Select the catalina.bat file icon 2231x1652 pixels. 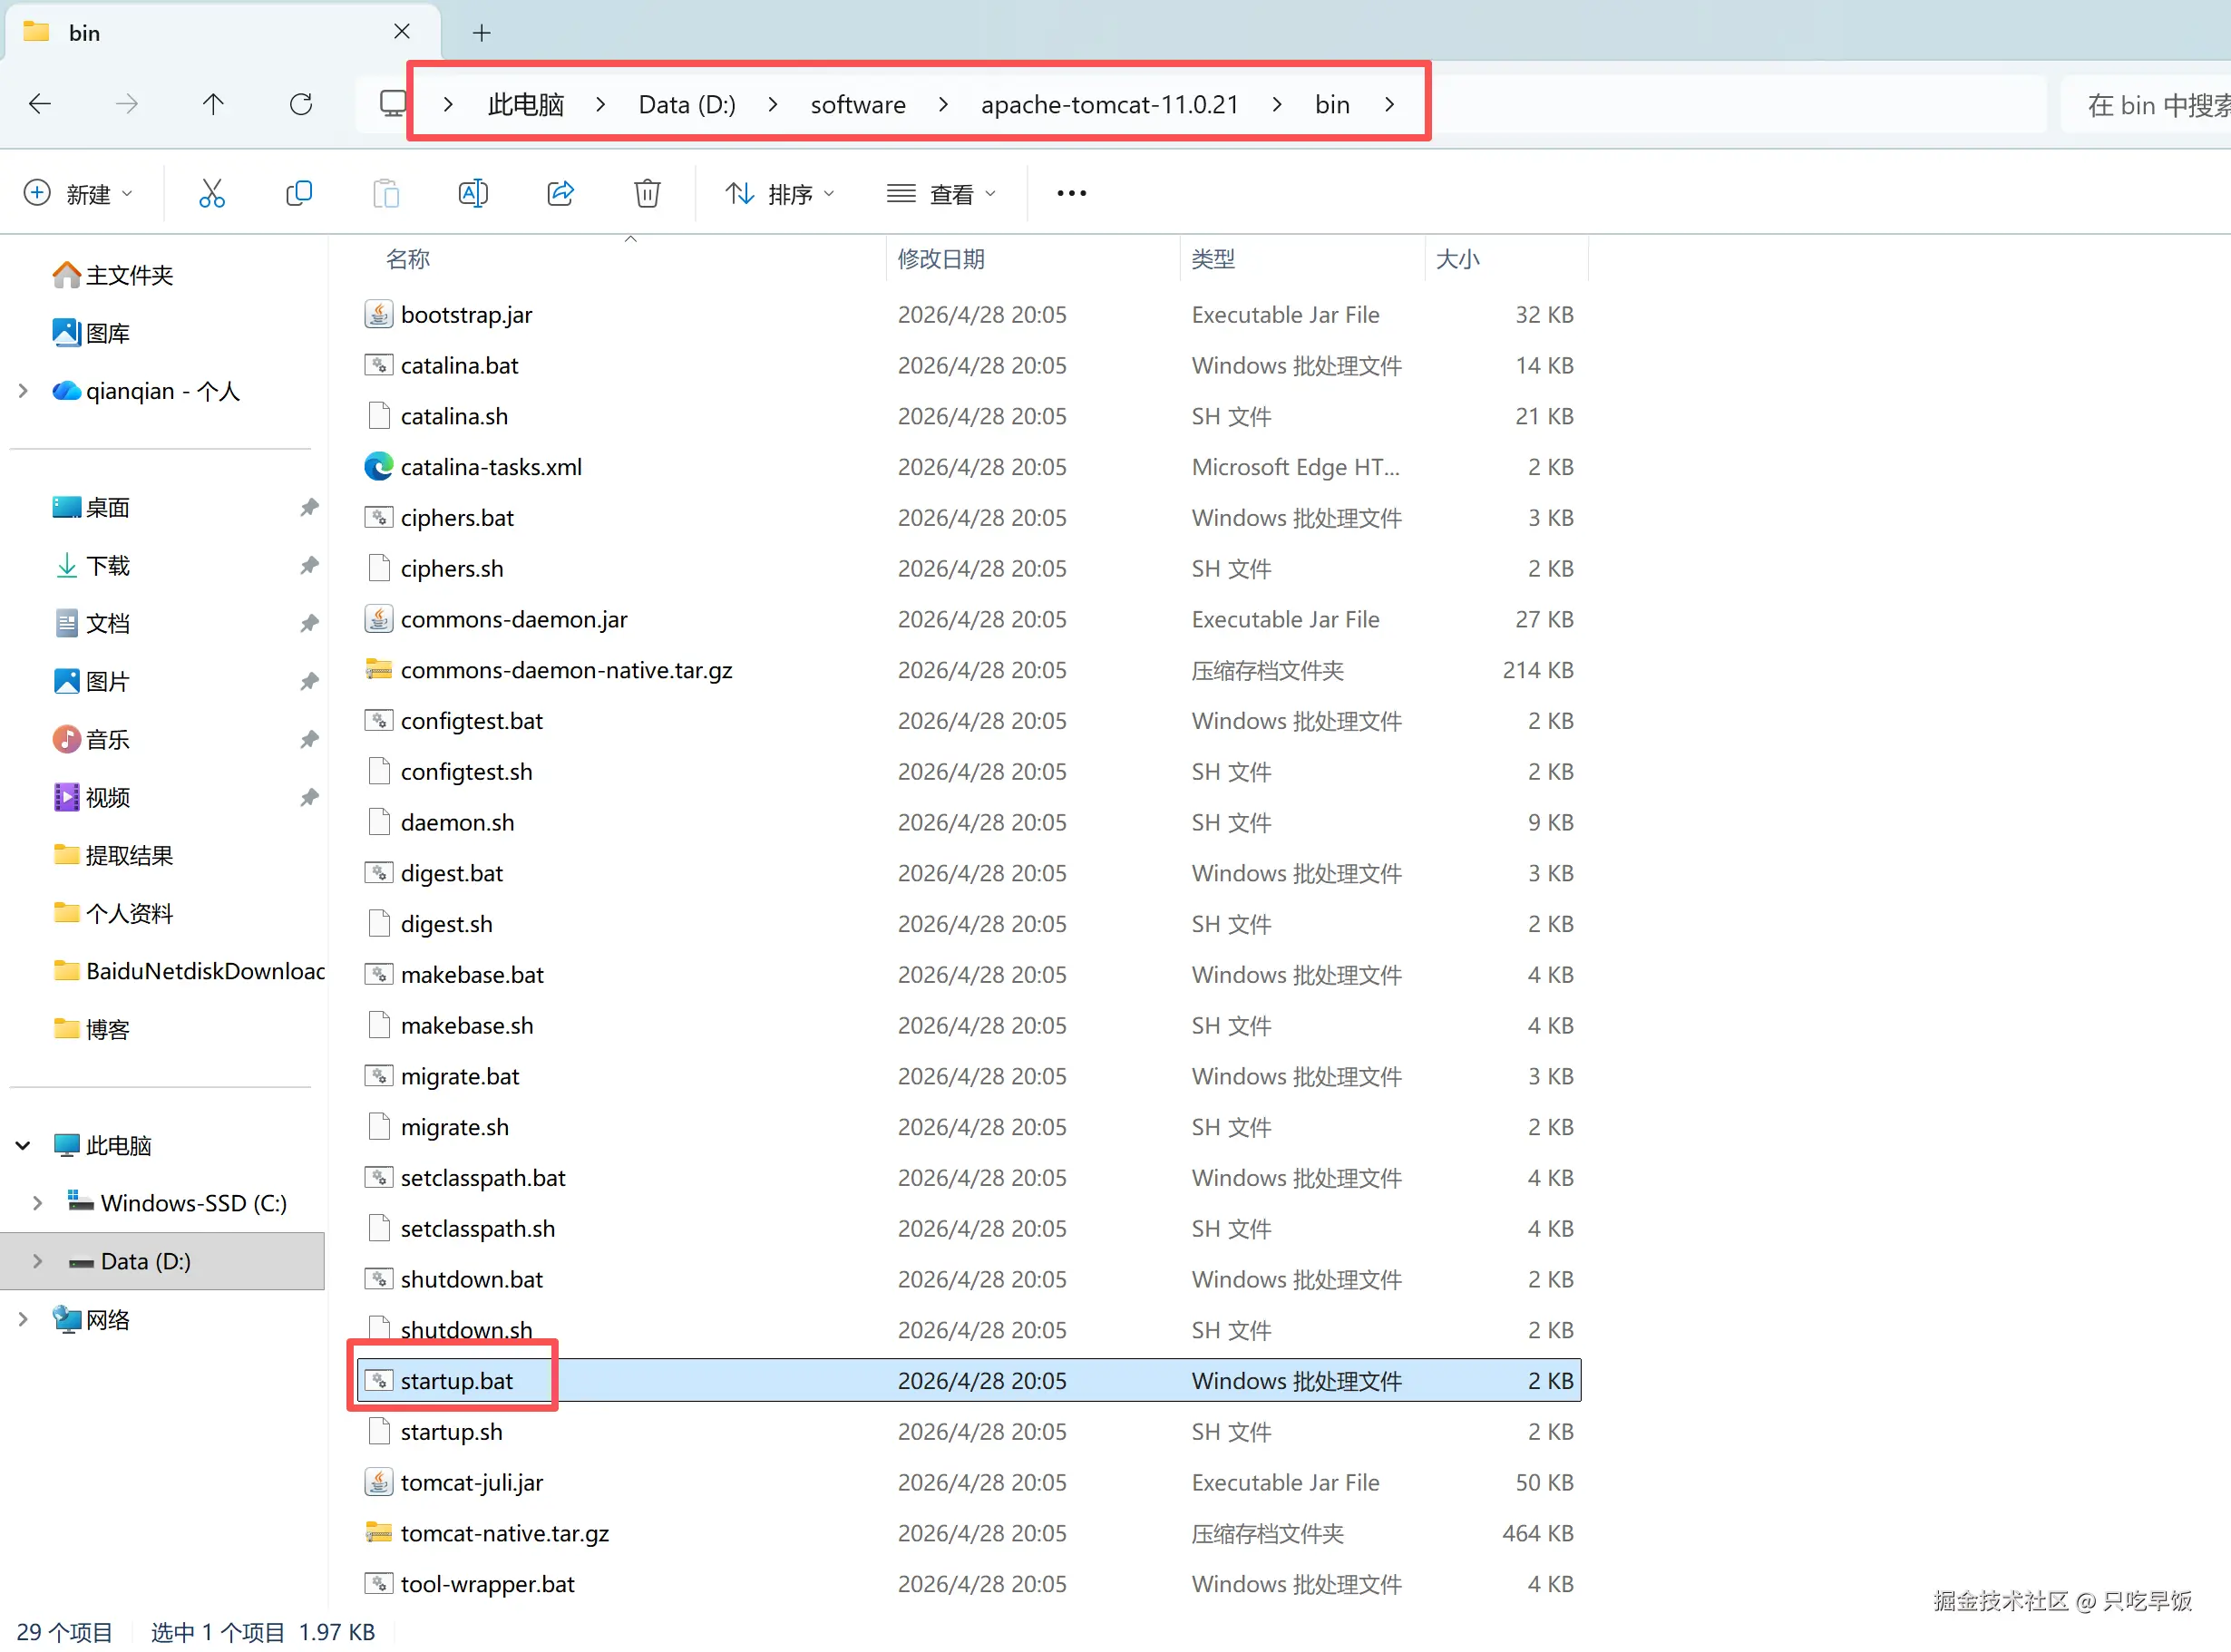(x=379, y=366)
